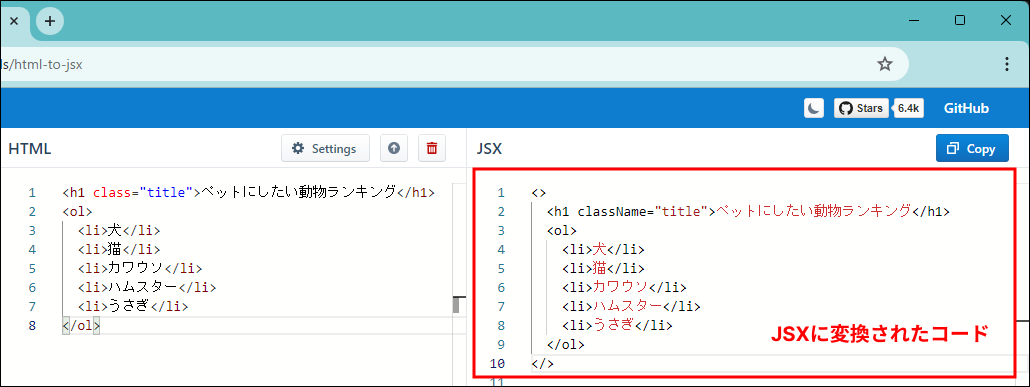Open a new browser tab

tap(50, 21)
